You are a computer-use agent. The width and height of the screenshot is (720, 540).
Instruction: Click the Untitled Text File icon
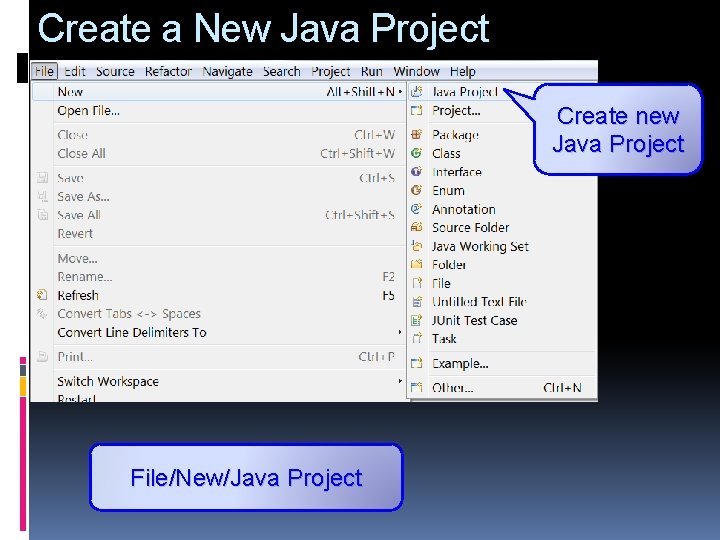[416, 302]
